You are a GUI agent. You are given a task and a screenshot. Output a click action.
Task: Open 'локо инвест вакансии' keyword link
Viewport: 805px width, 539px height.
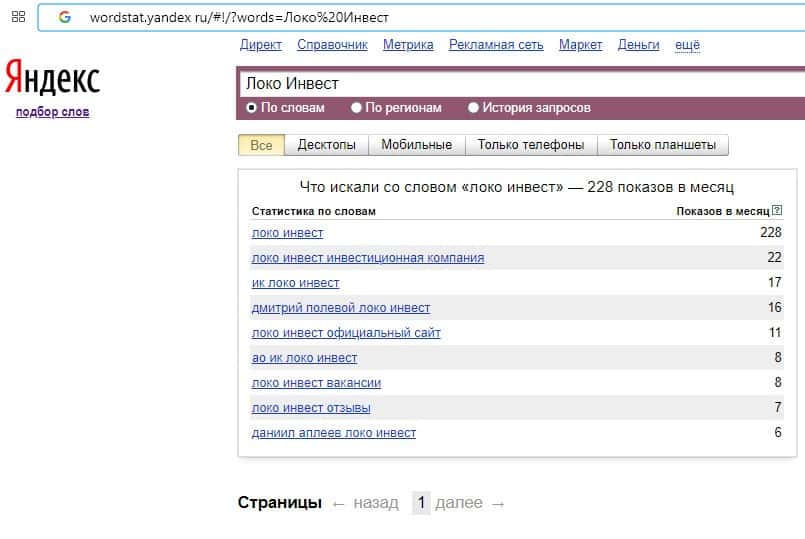click(x=316, y=383)
